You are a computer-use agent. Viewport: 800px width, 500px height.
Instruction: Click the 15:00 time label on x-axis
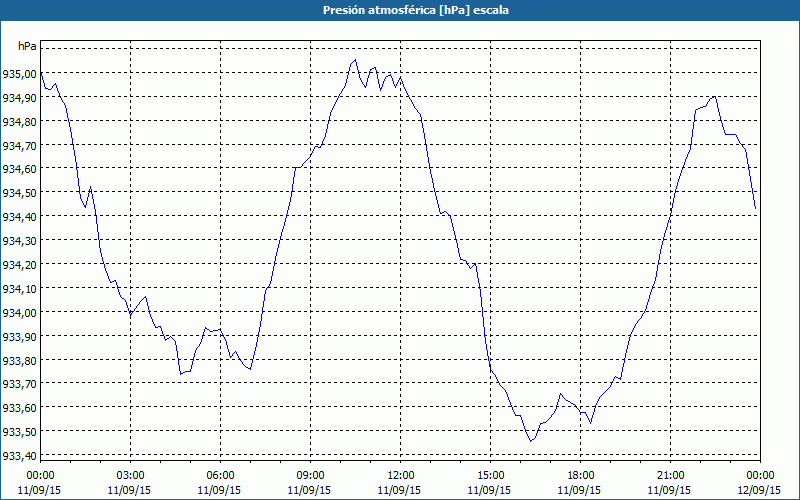point(490,476)
